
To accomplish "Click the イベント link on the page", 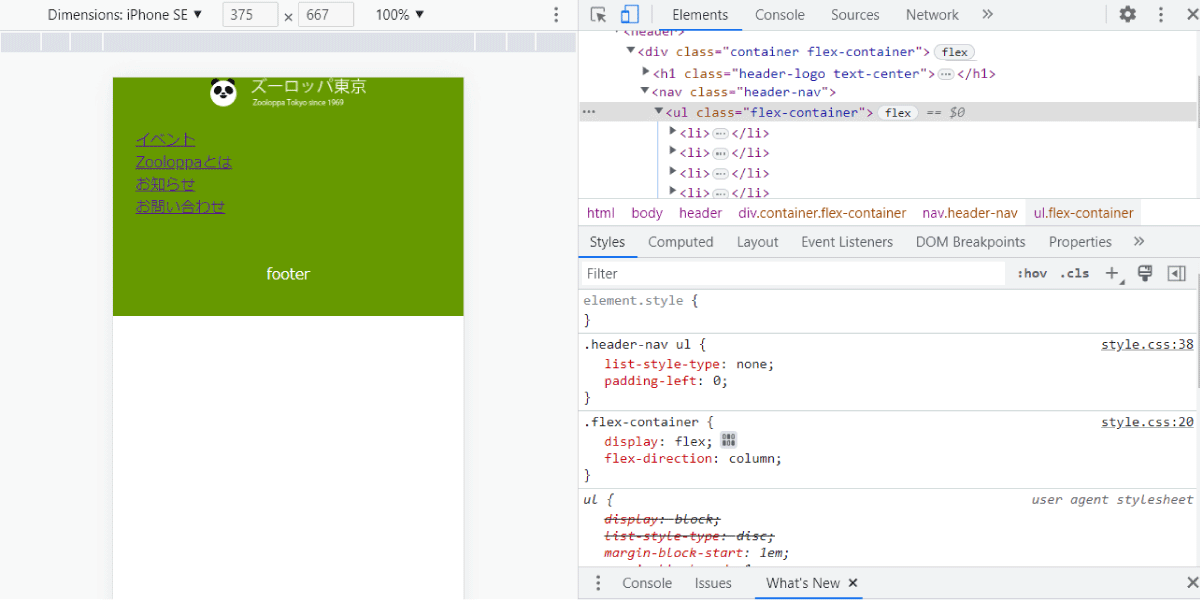I will [166, 140].
